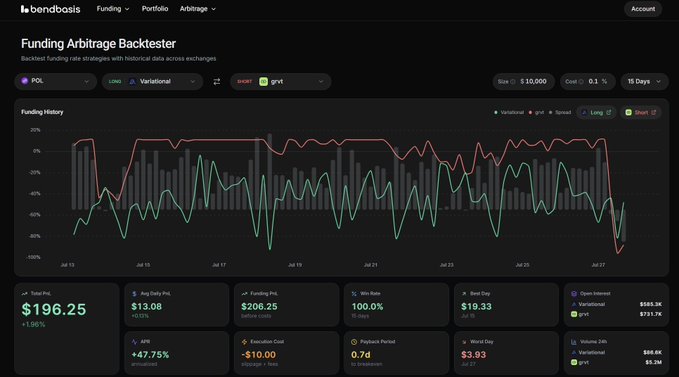This screenshot has height=377, width=679.
Task: Click the Payback Period value 0.7d
Action: pos(361,354)
